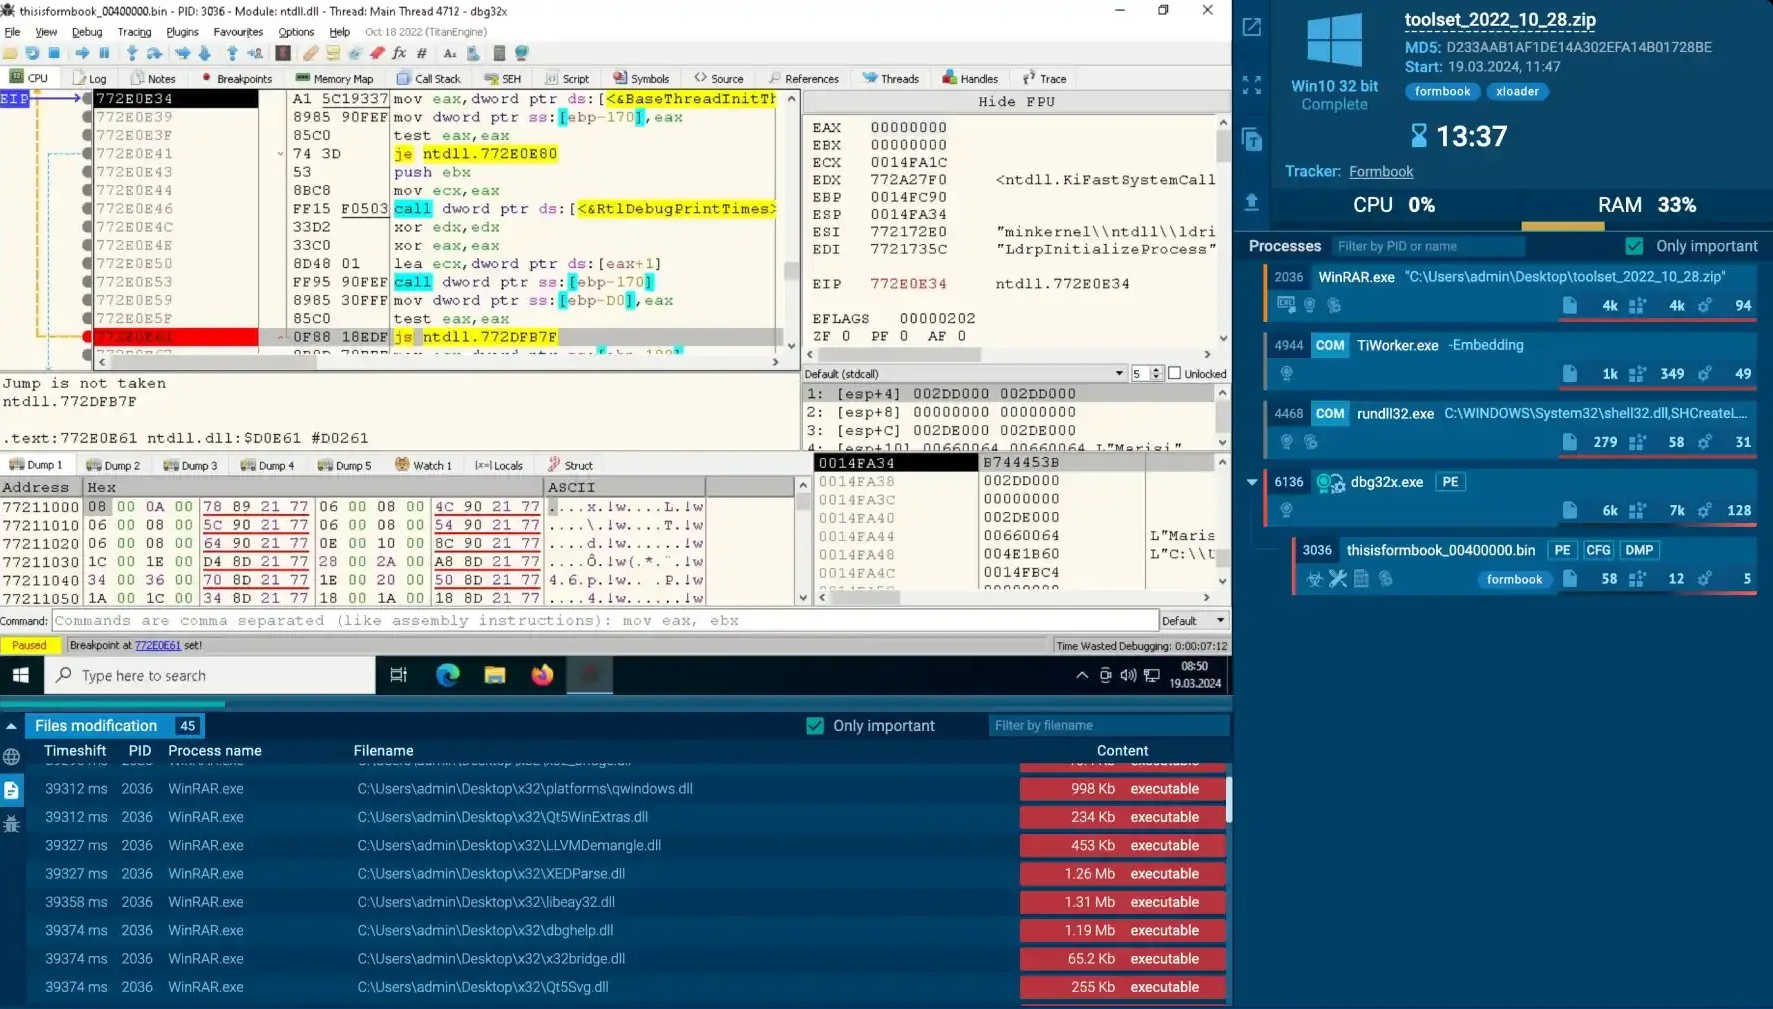Open the calculator tool in toolbar
The height and width of the screenshot is (1009, 1773).
click(498, 53)
